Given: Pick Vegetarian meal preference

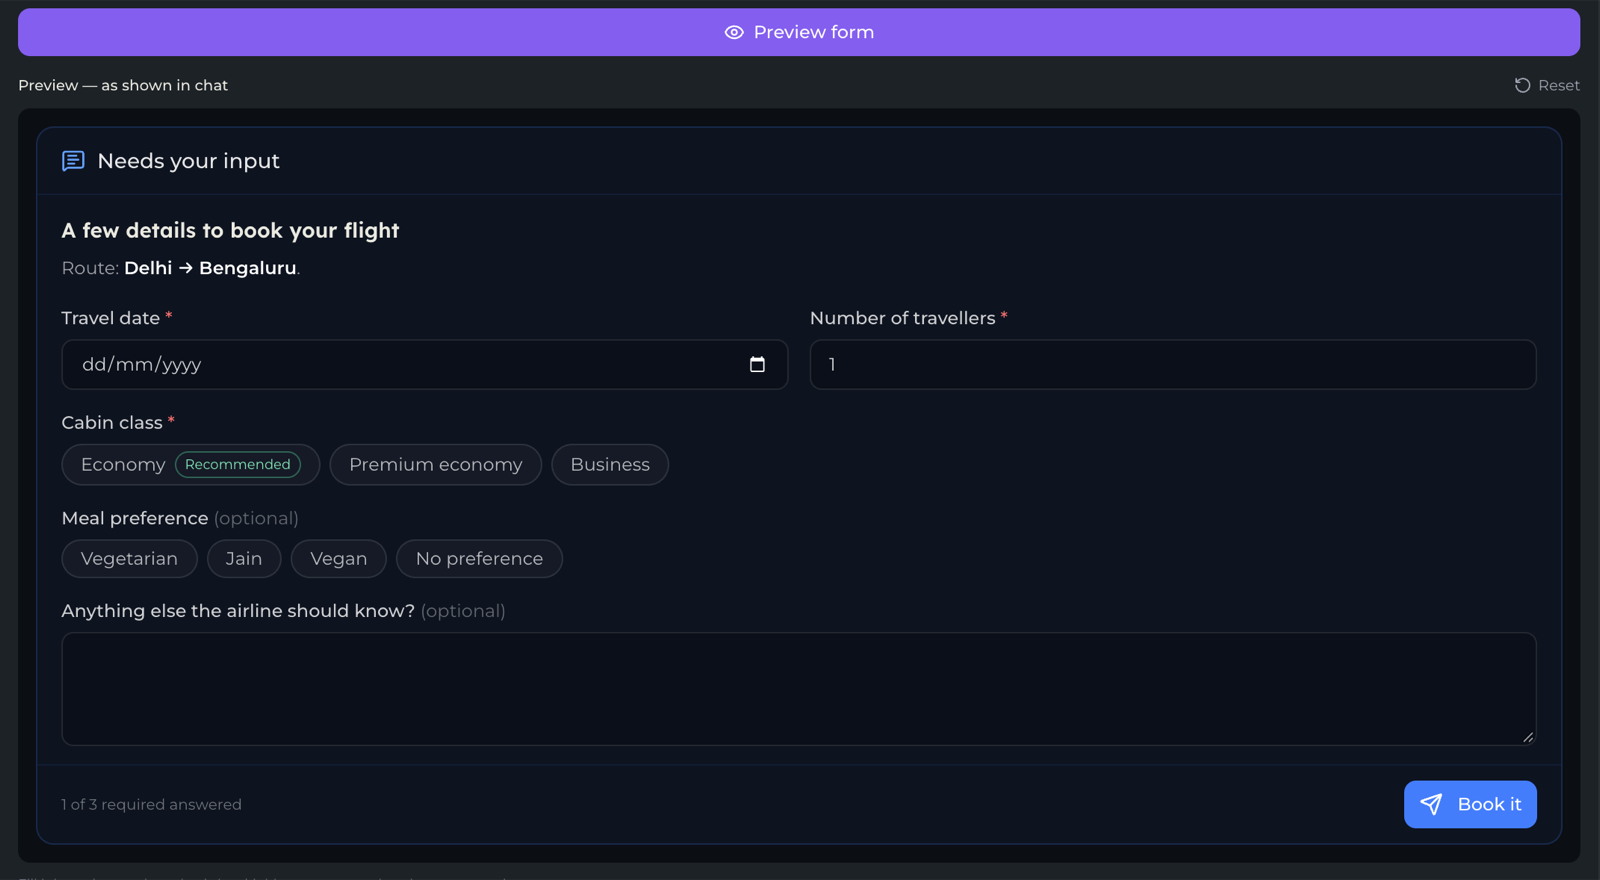Looking at the screenshot, I should click(x=129, y=559).
